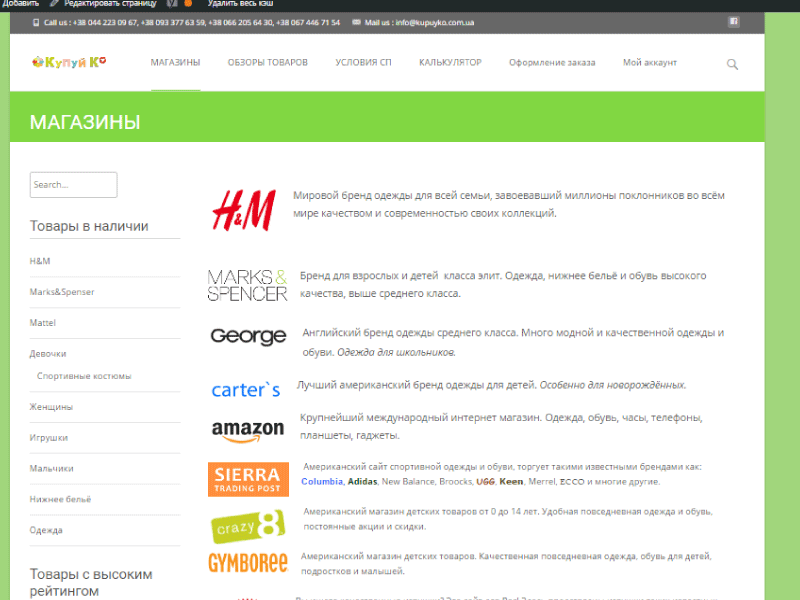Focus the sidebar Search field
Screen dimensions: 800x600
point(73,185)
